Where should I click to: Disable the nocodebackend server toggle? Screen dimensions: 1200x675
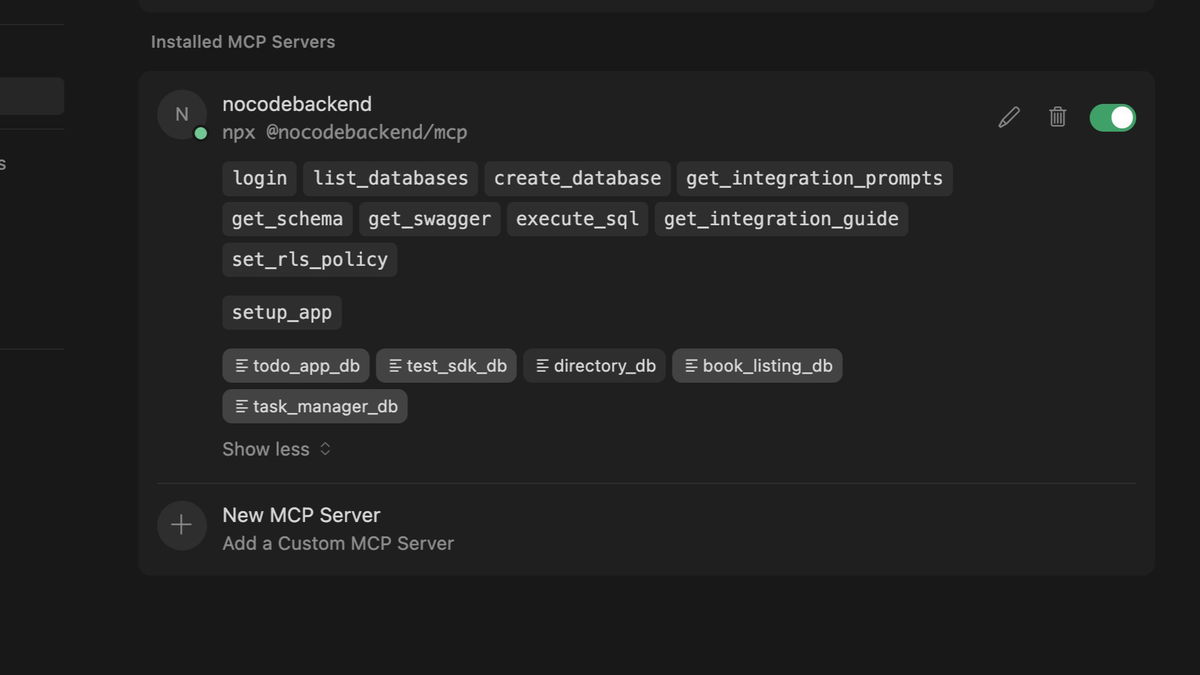click(1112, 117)
